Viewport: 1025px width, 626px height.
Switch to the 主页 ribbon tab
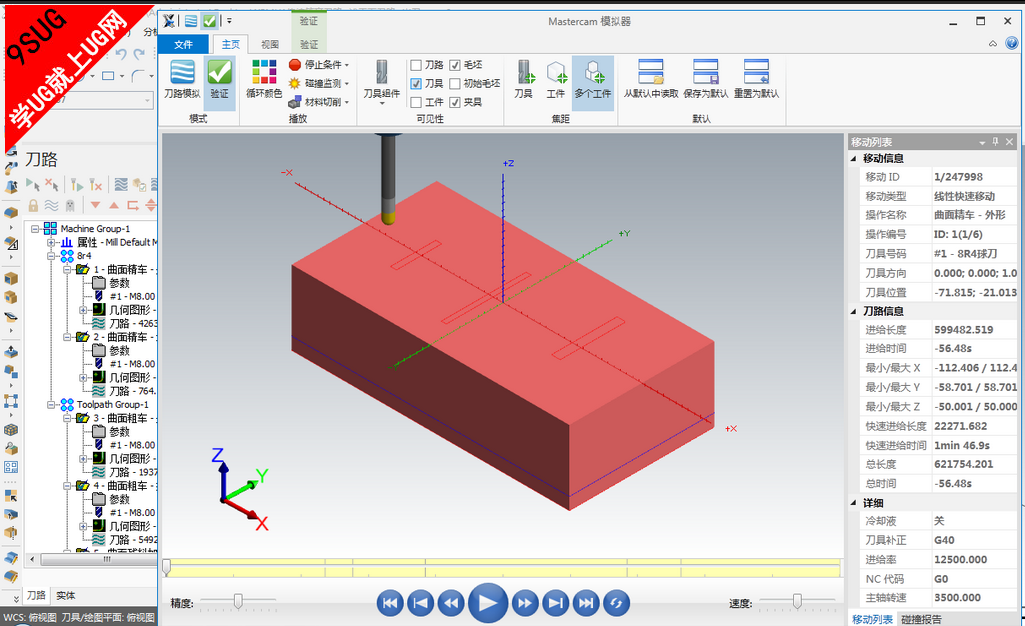pos(231,44)
